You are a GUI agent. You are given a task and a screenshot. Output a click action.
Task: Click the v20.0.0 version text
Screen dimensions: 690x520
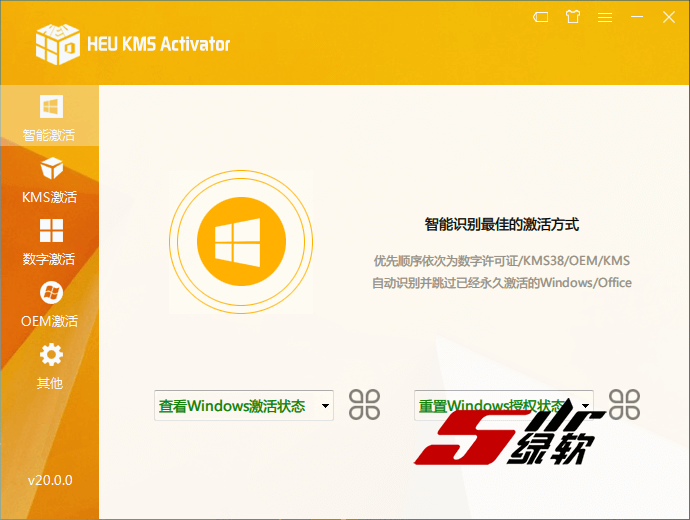click(x=50, y=480)
